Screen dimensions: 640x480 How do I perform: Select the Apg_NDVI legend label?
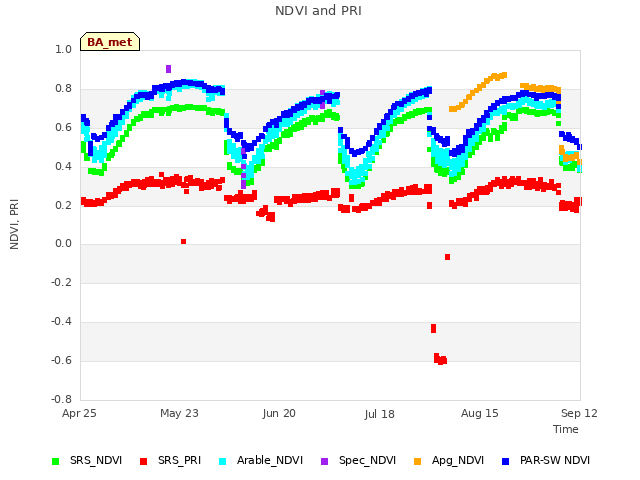point(458,460)
